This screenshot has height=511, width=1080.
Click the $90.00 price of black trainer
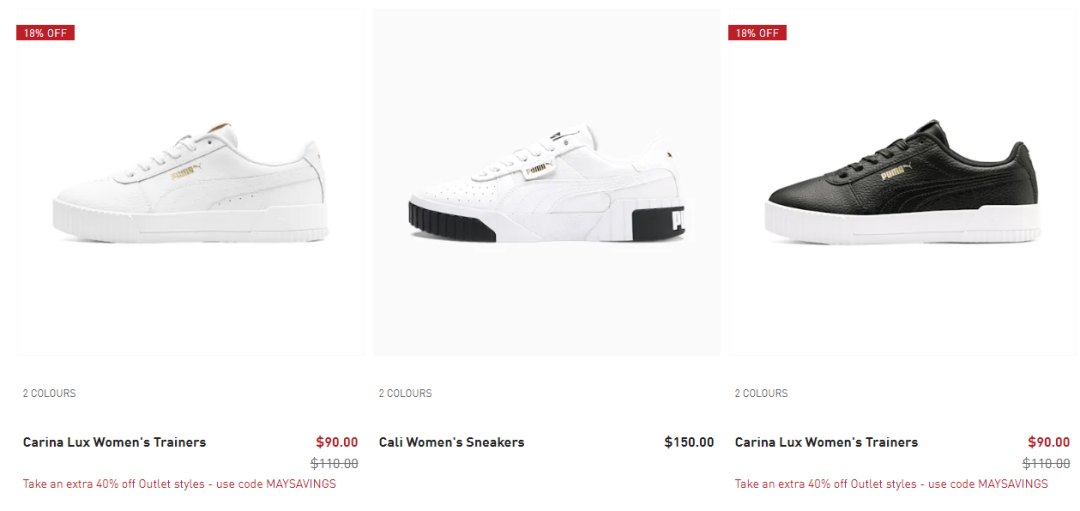click(1048, 442)
